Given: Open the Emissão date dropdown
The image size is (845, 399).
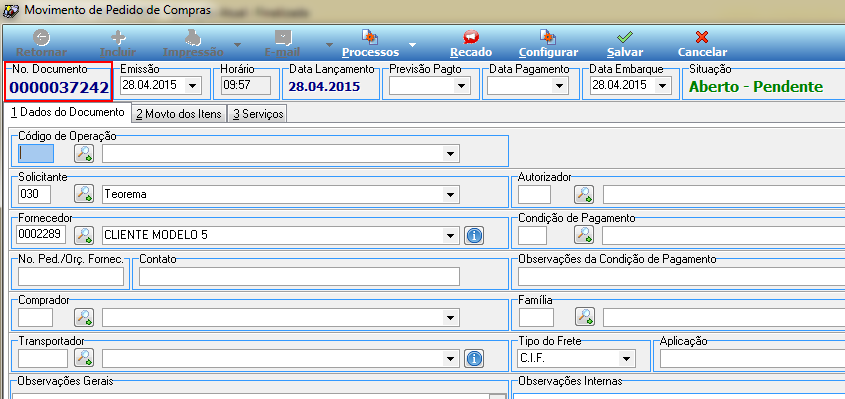Looking at the screenshot, I should click(193, 85).
